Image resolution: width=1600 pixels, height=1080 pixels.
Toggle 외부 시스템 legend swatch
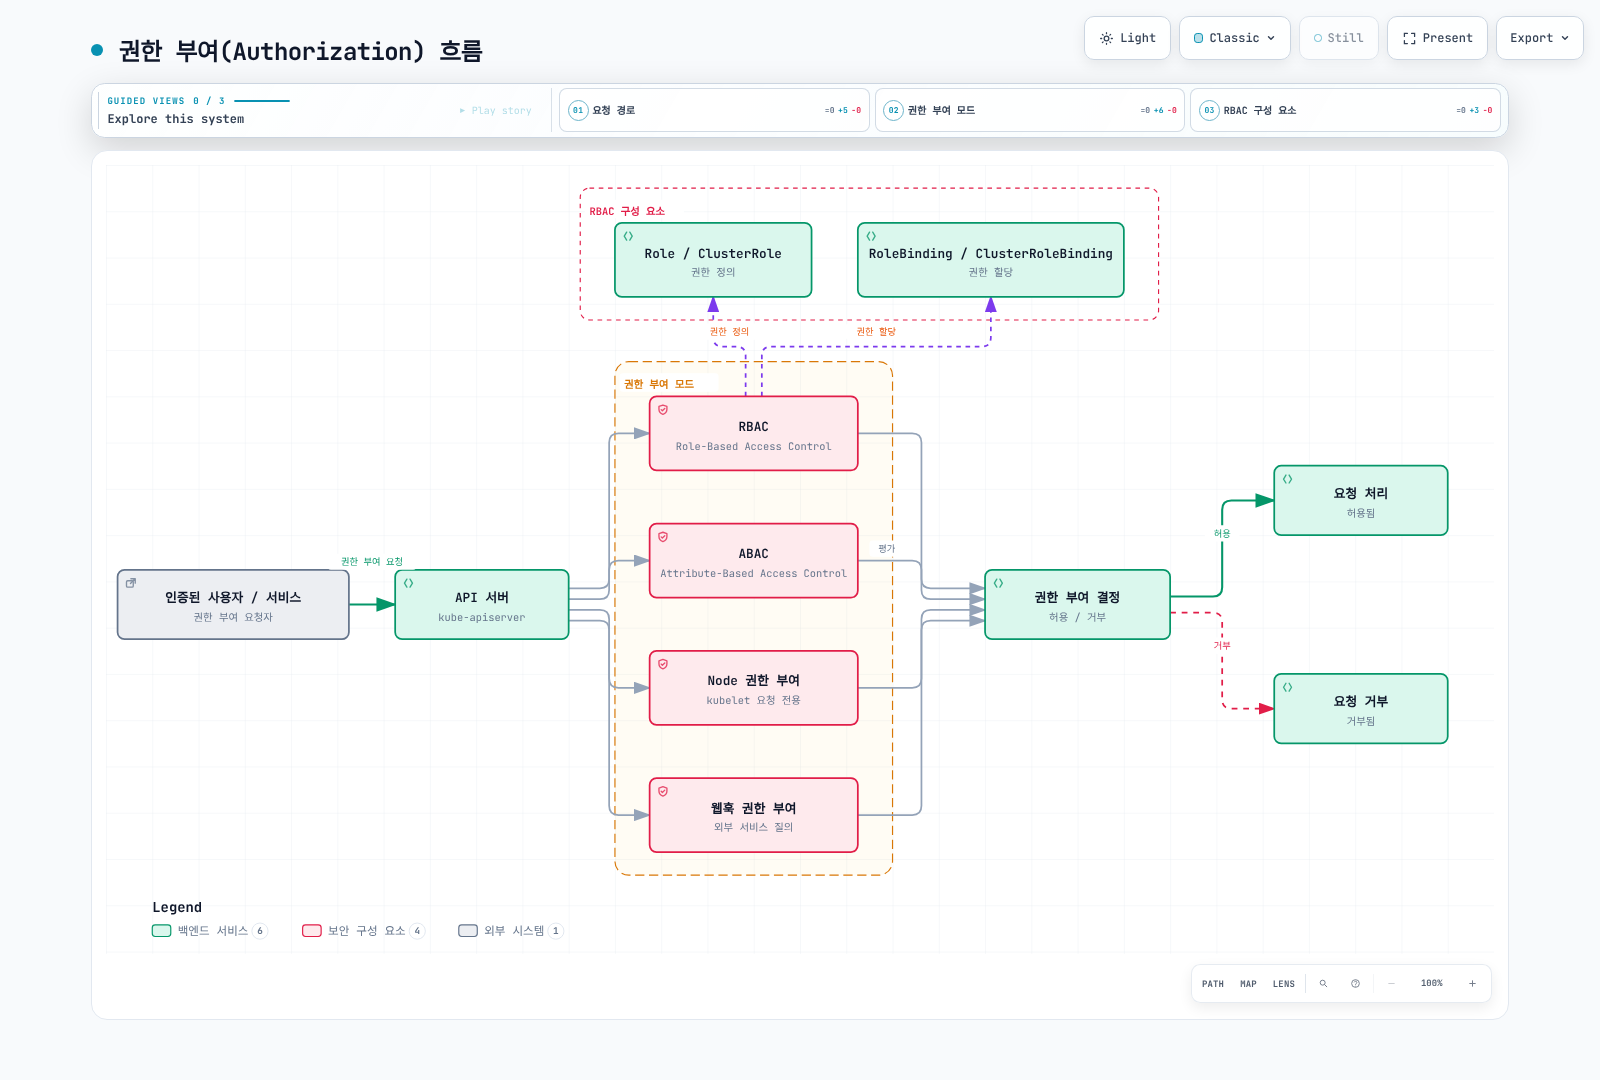[468, 931]
